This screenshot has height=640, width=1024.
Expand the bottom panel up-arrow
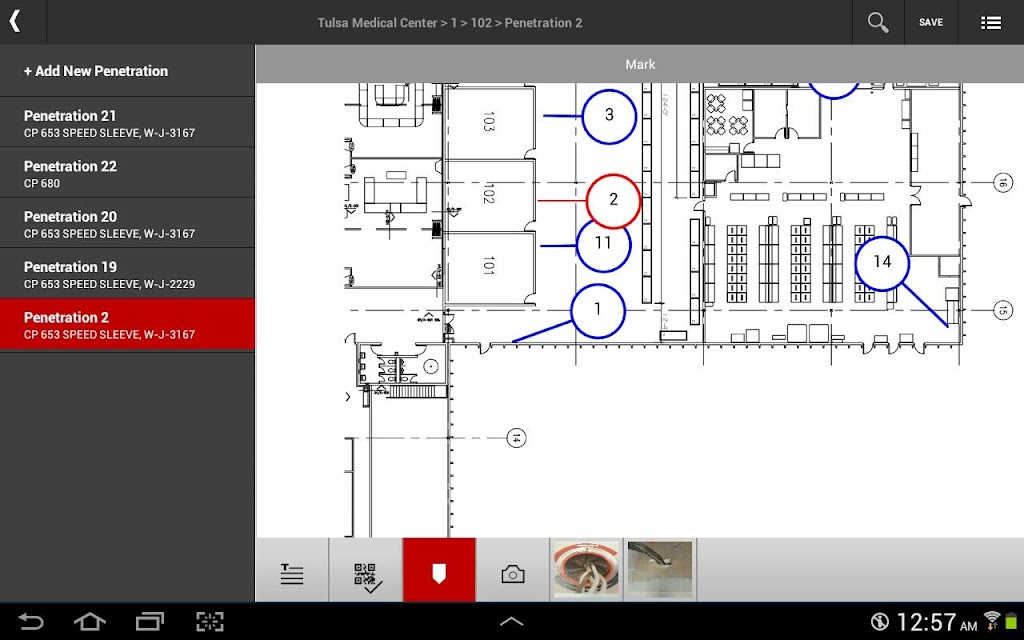coord(511,621)
